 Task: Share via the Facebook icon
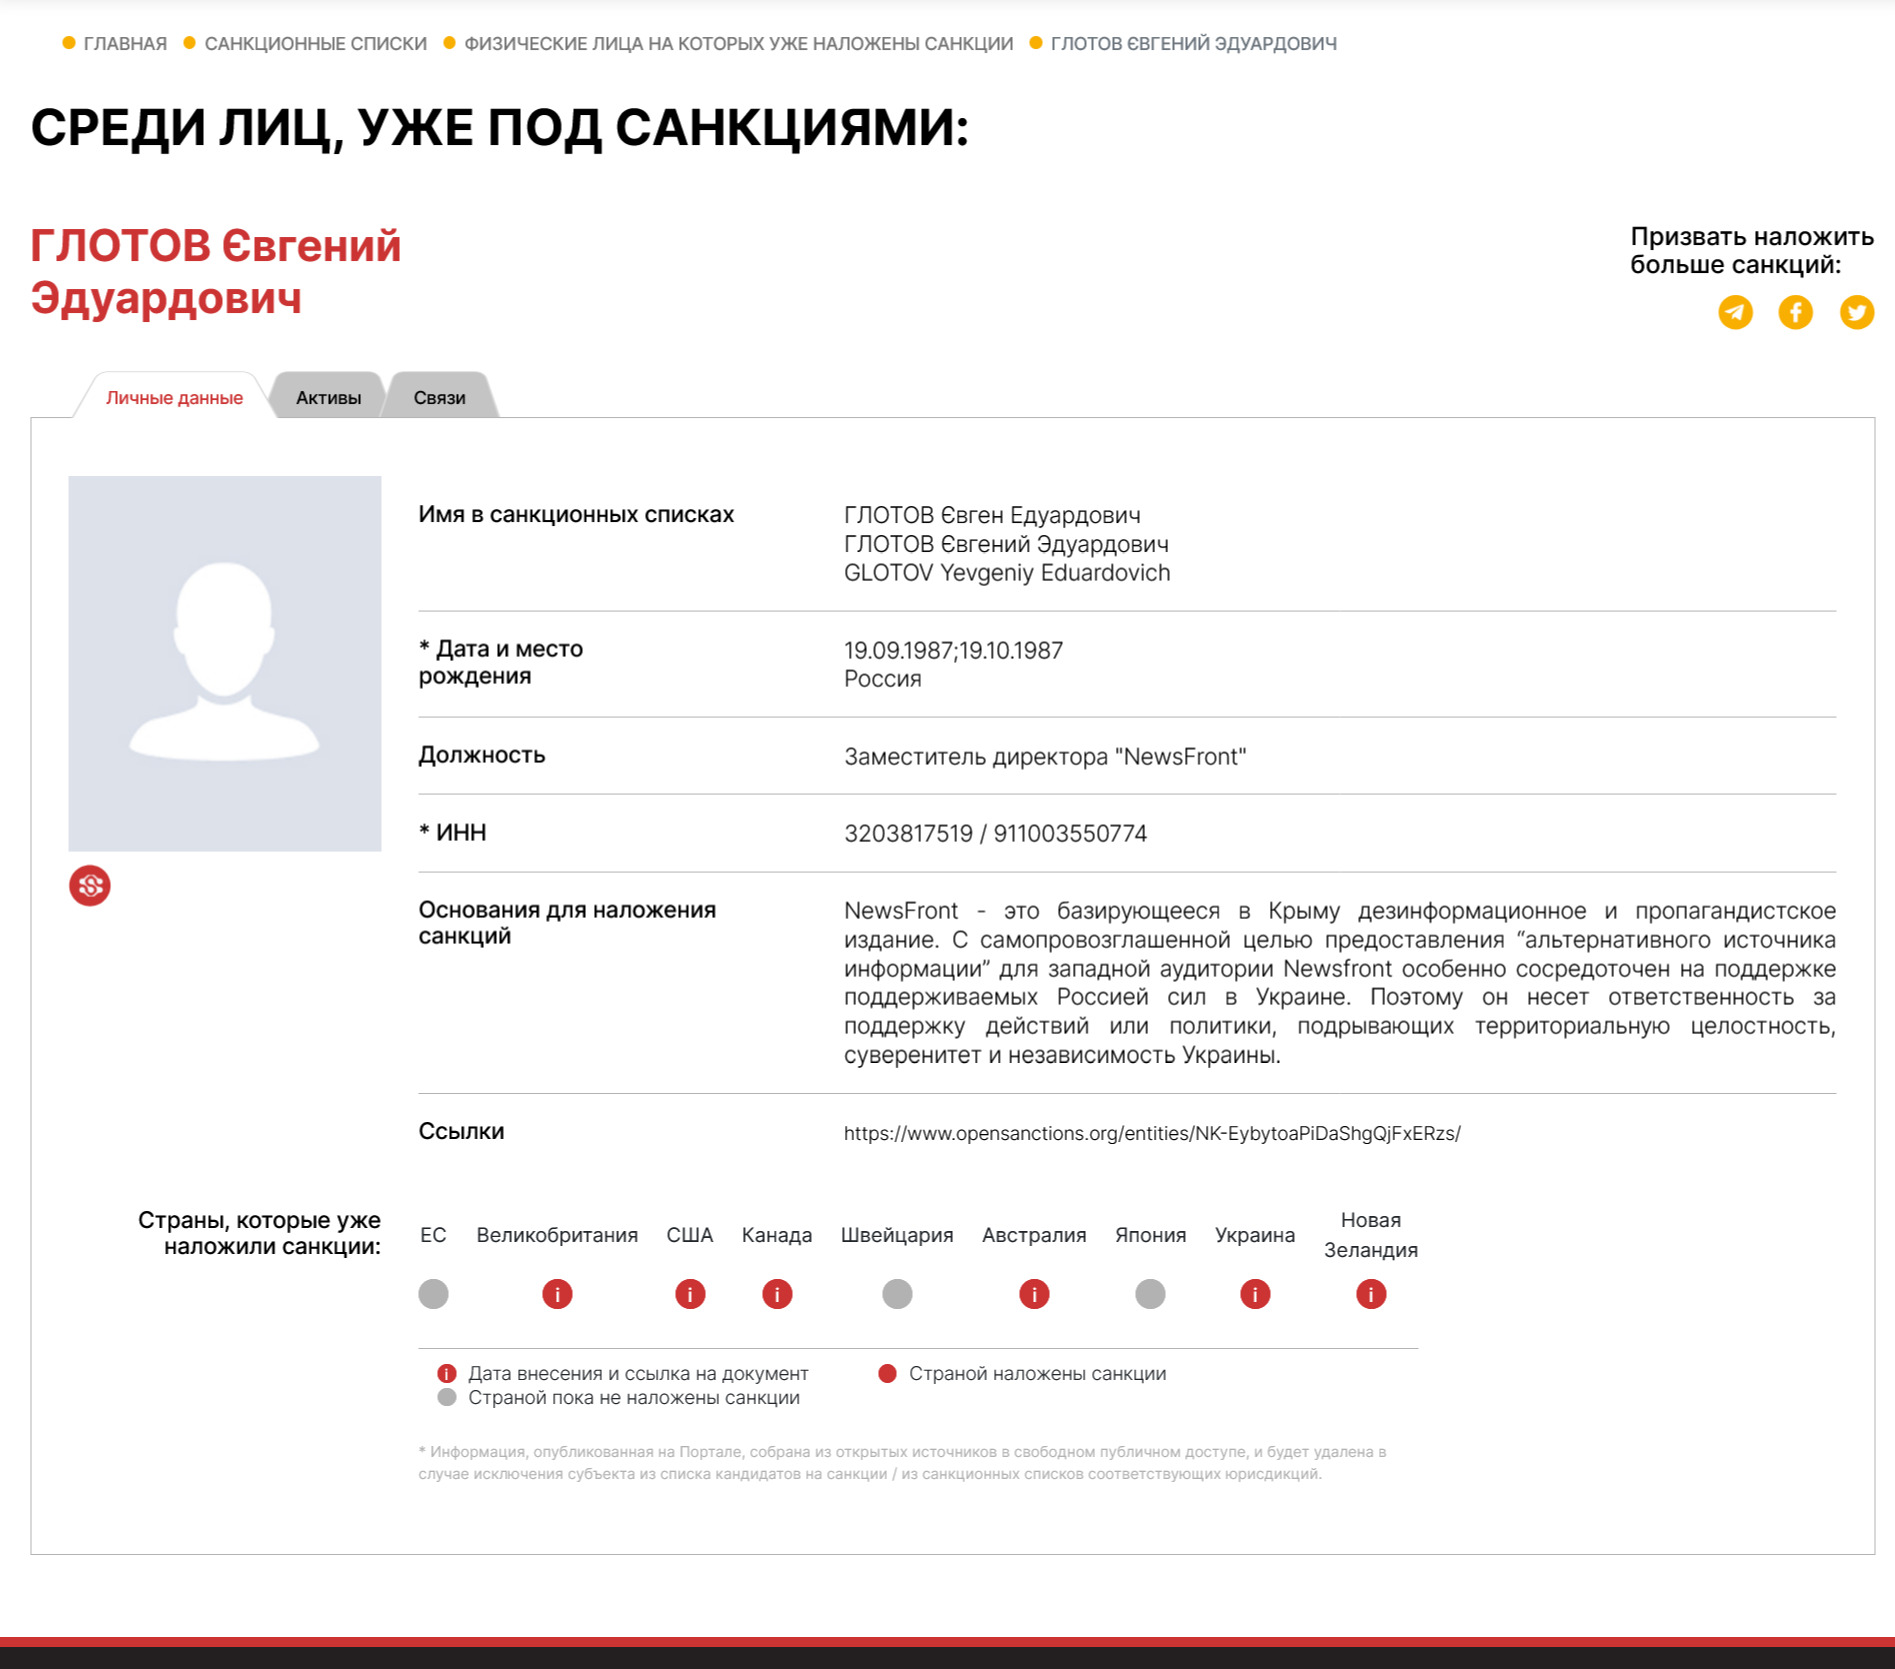coord(1795,312)
